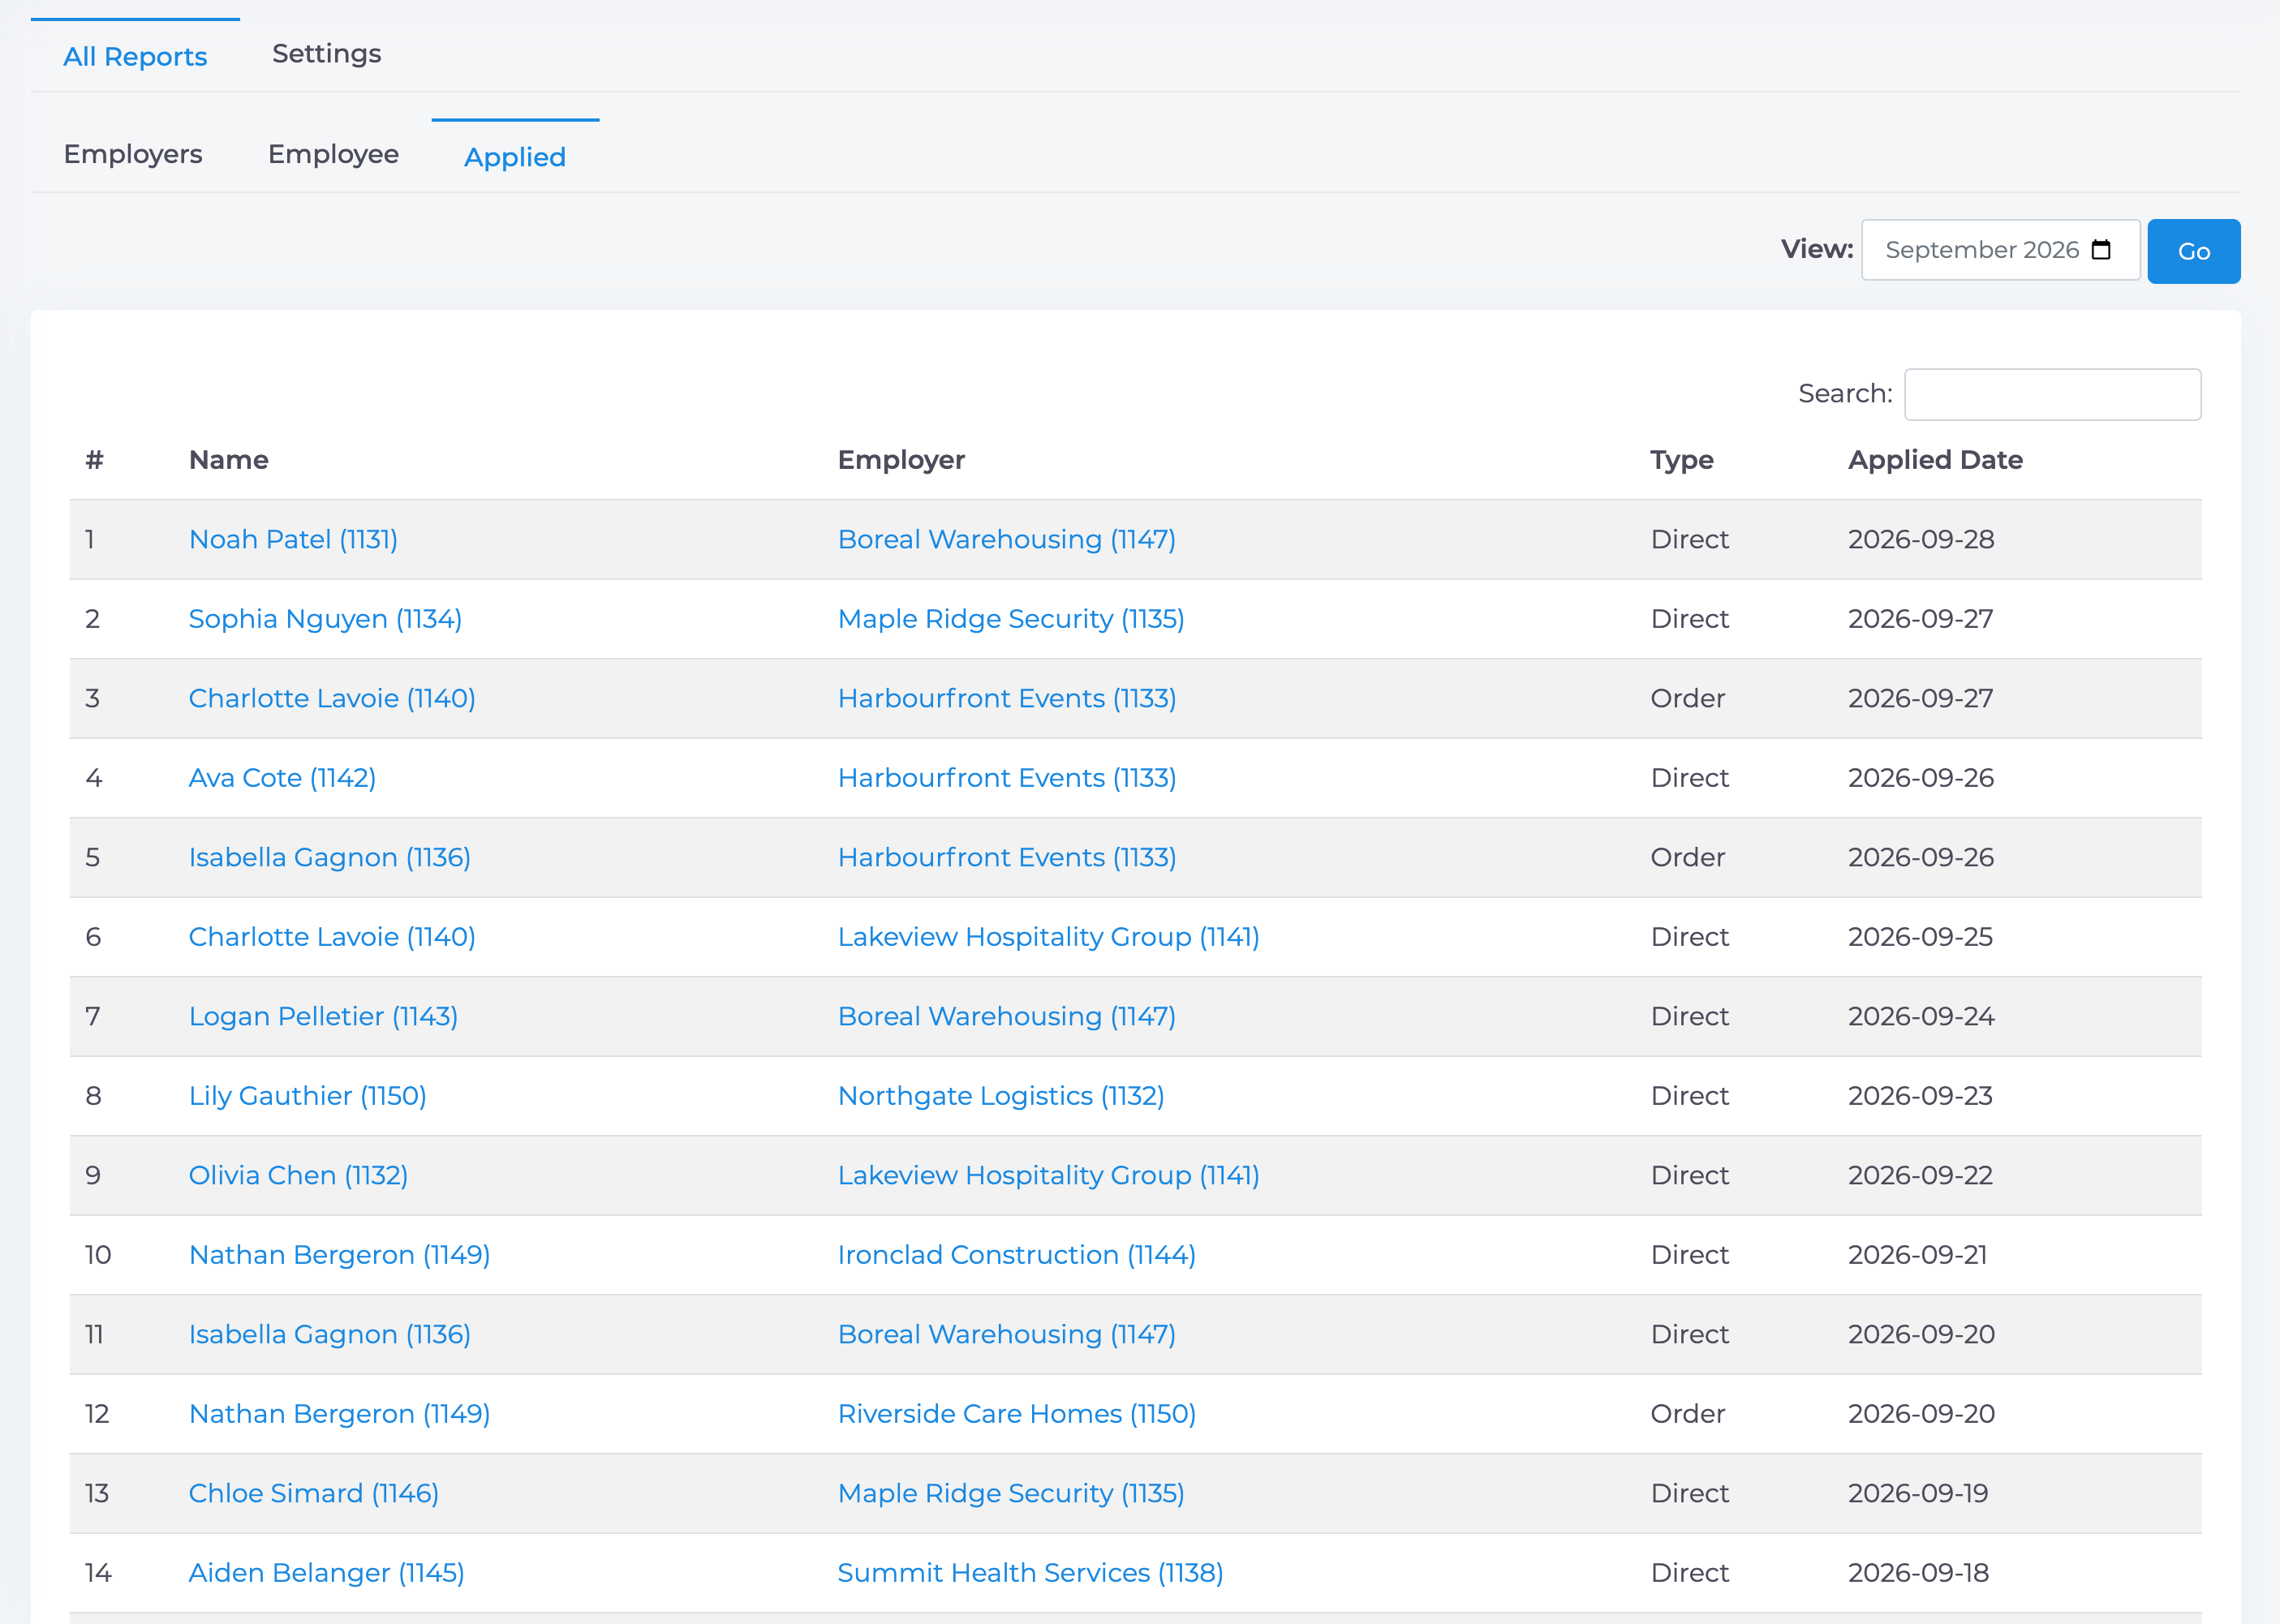Image resolution: width=2280 pixels, height=1624 pixels.
Task: Open Aiden Belanger (1145) link
Action: tap(326, 1573)
